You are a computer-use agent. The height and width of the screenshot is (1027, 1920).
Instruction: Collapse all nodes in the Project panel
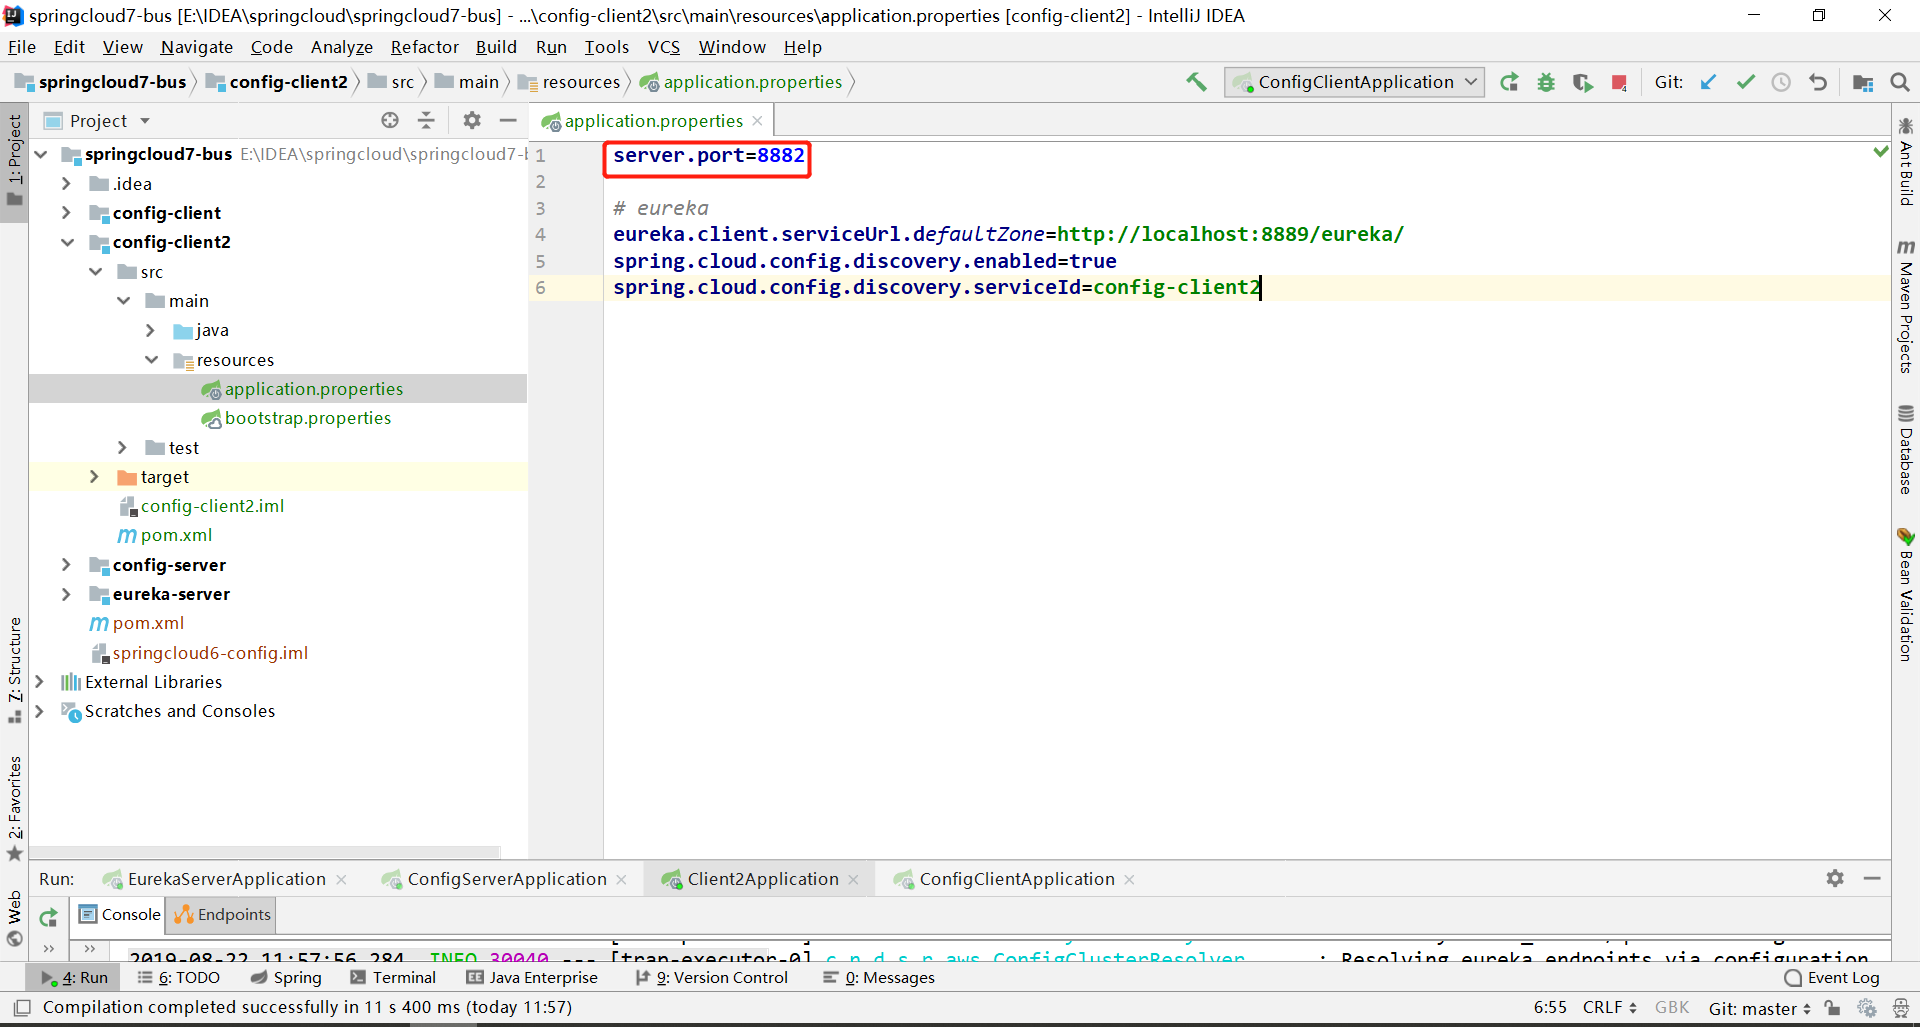426,120
